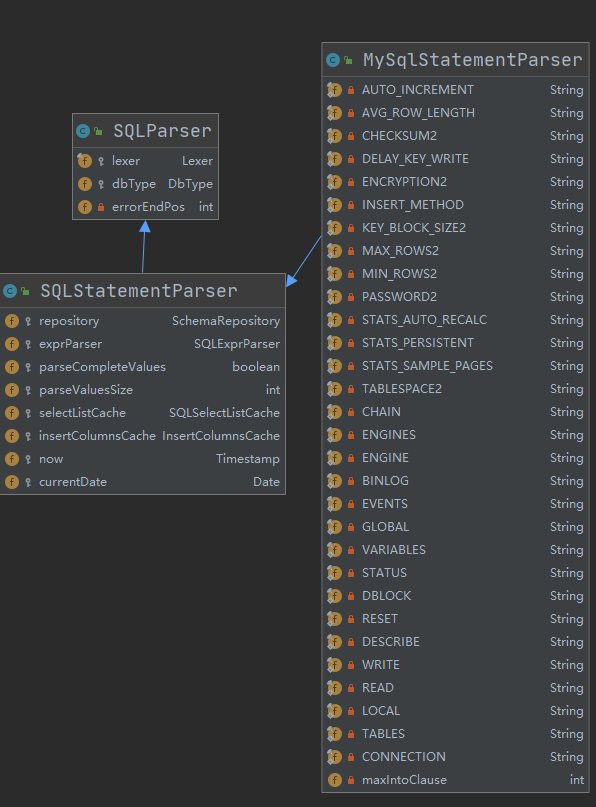Image resolution: width=596 pixels, height=807 pixels.
Task: Click the lock icon next to CONNECTION
Action: [351, 757]
